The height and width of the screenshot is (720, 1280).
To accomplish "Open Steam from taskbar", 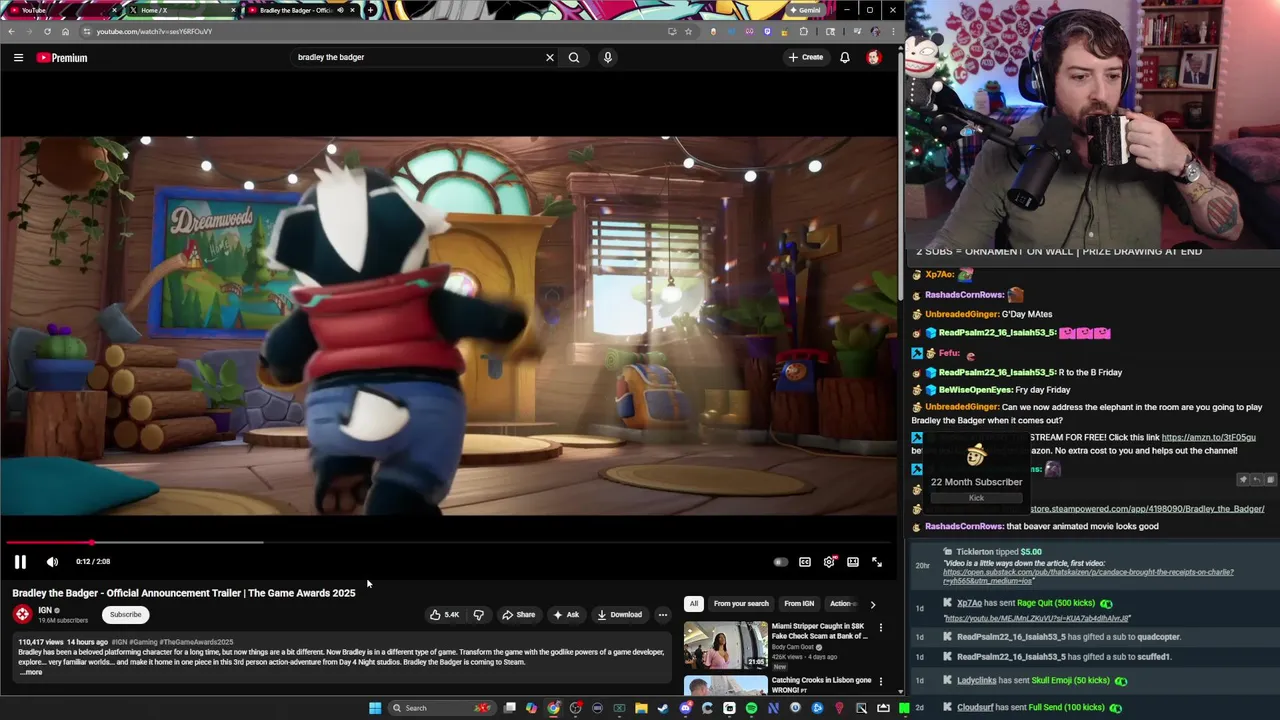I will click(x=663, y=708).
